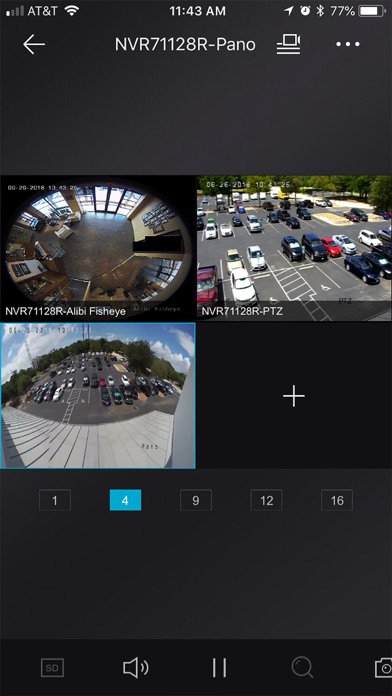
Task: Toggle the audio speaker
Action: (136, 668)
